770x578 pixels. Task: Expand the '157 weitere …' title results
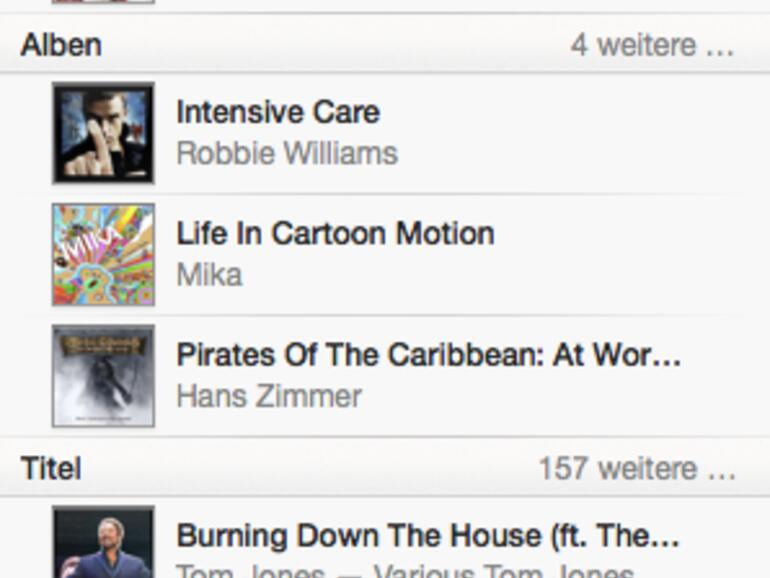637,468
